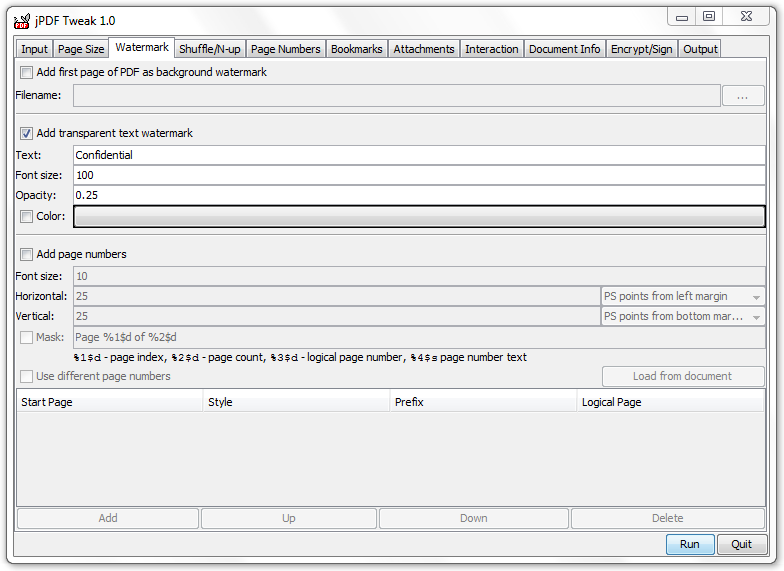The image size is (784, 571).
Task: Toggle the Mask checkbox
Action: click(26, 338)
